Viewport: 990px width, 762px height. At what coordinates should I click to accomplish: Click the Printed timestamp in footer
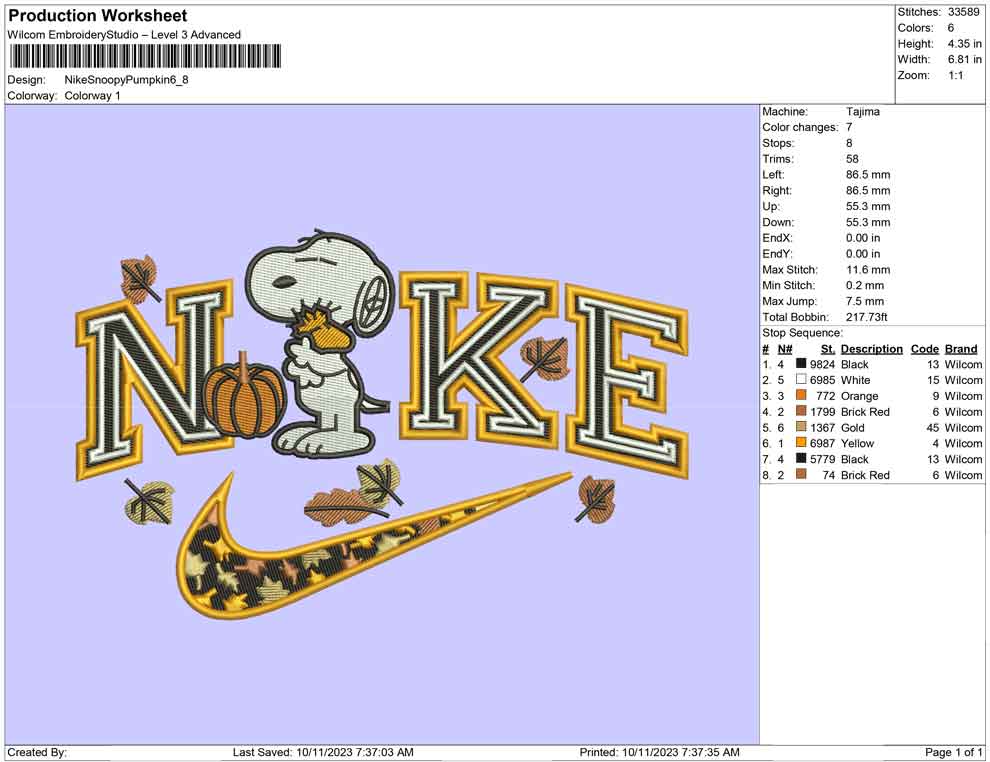click(x=659, y=752)
